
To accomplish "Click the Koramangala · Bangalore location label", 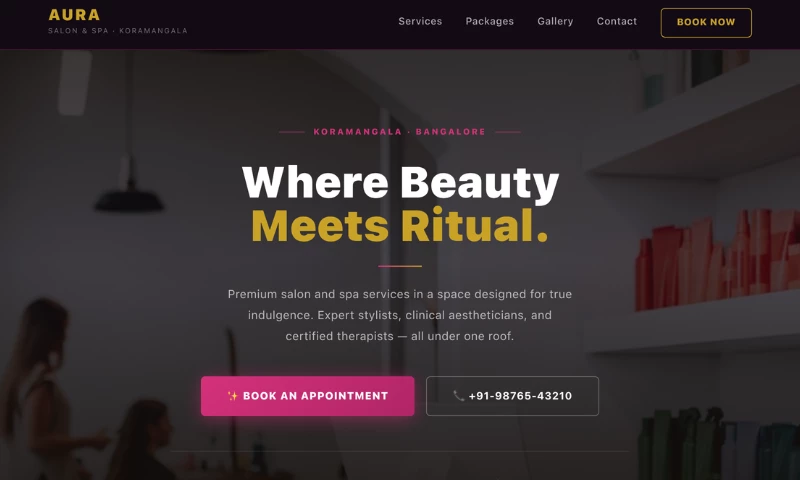I will coord(399,132).
